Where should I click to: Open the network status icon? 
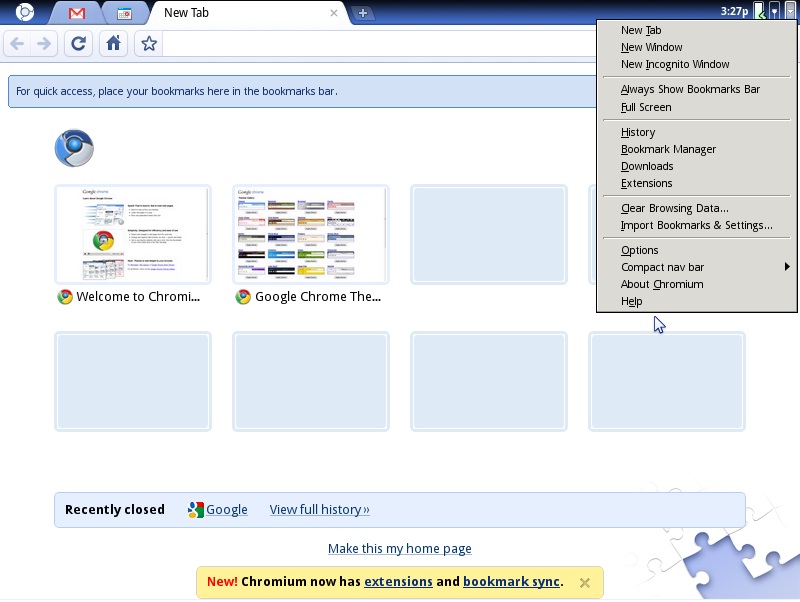pyautogui.click(x=775, y=10)
